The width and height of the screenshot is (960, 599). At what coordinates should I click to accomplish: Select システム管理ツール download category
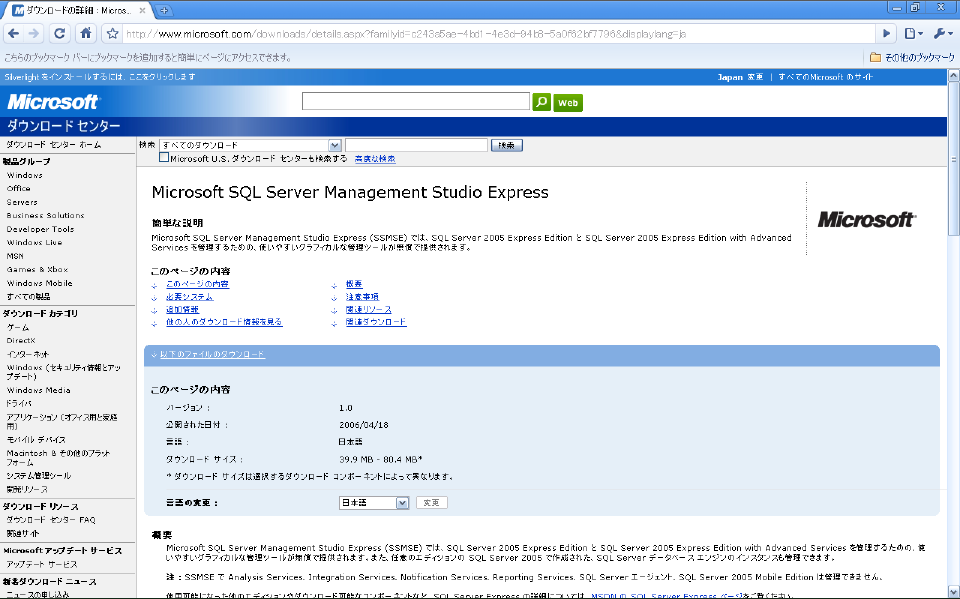click(39, 476)
